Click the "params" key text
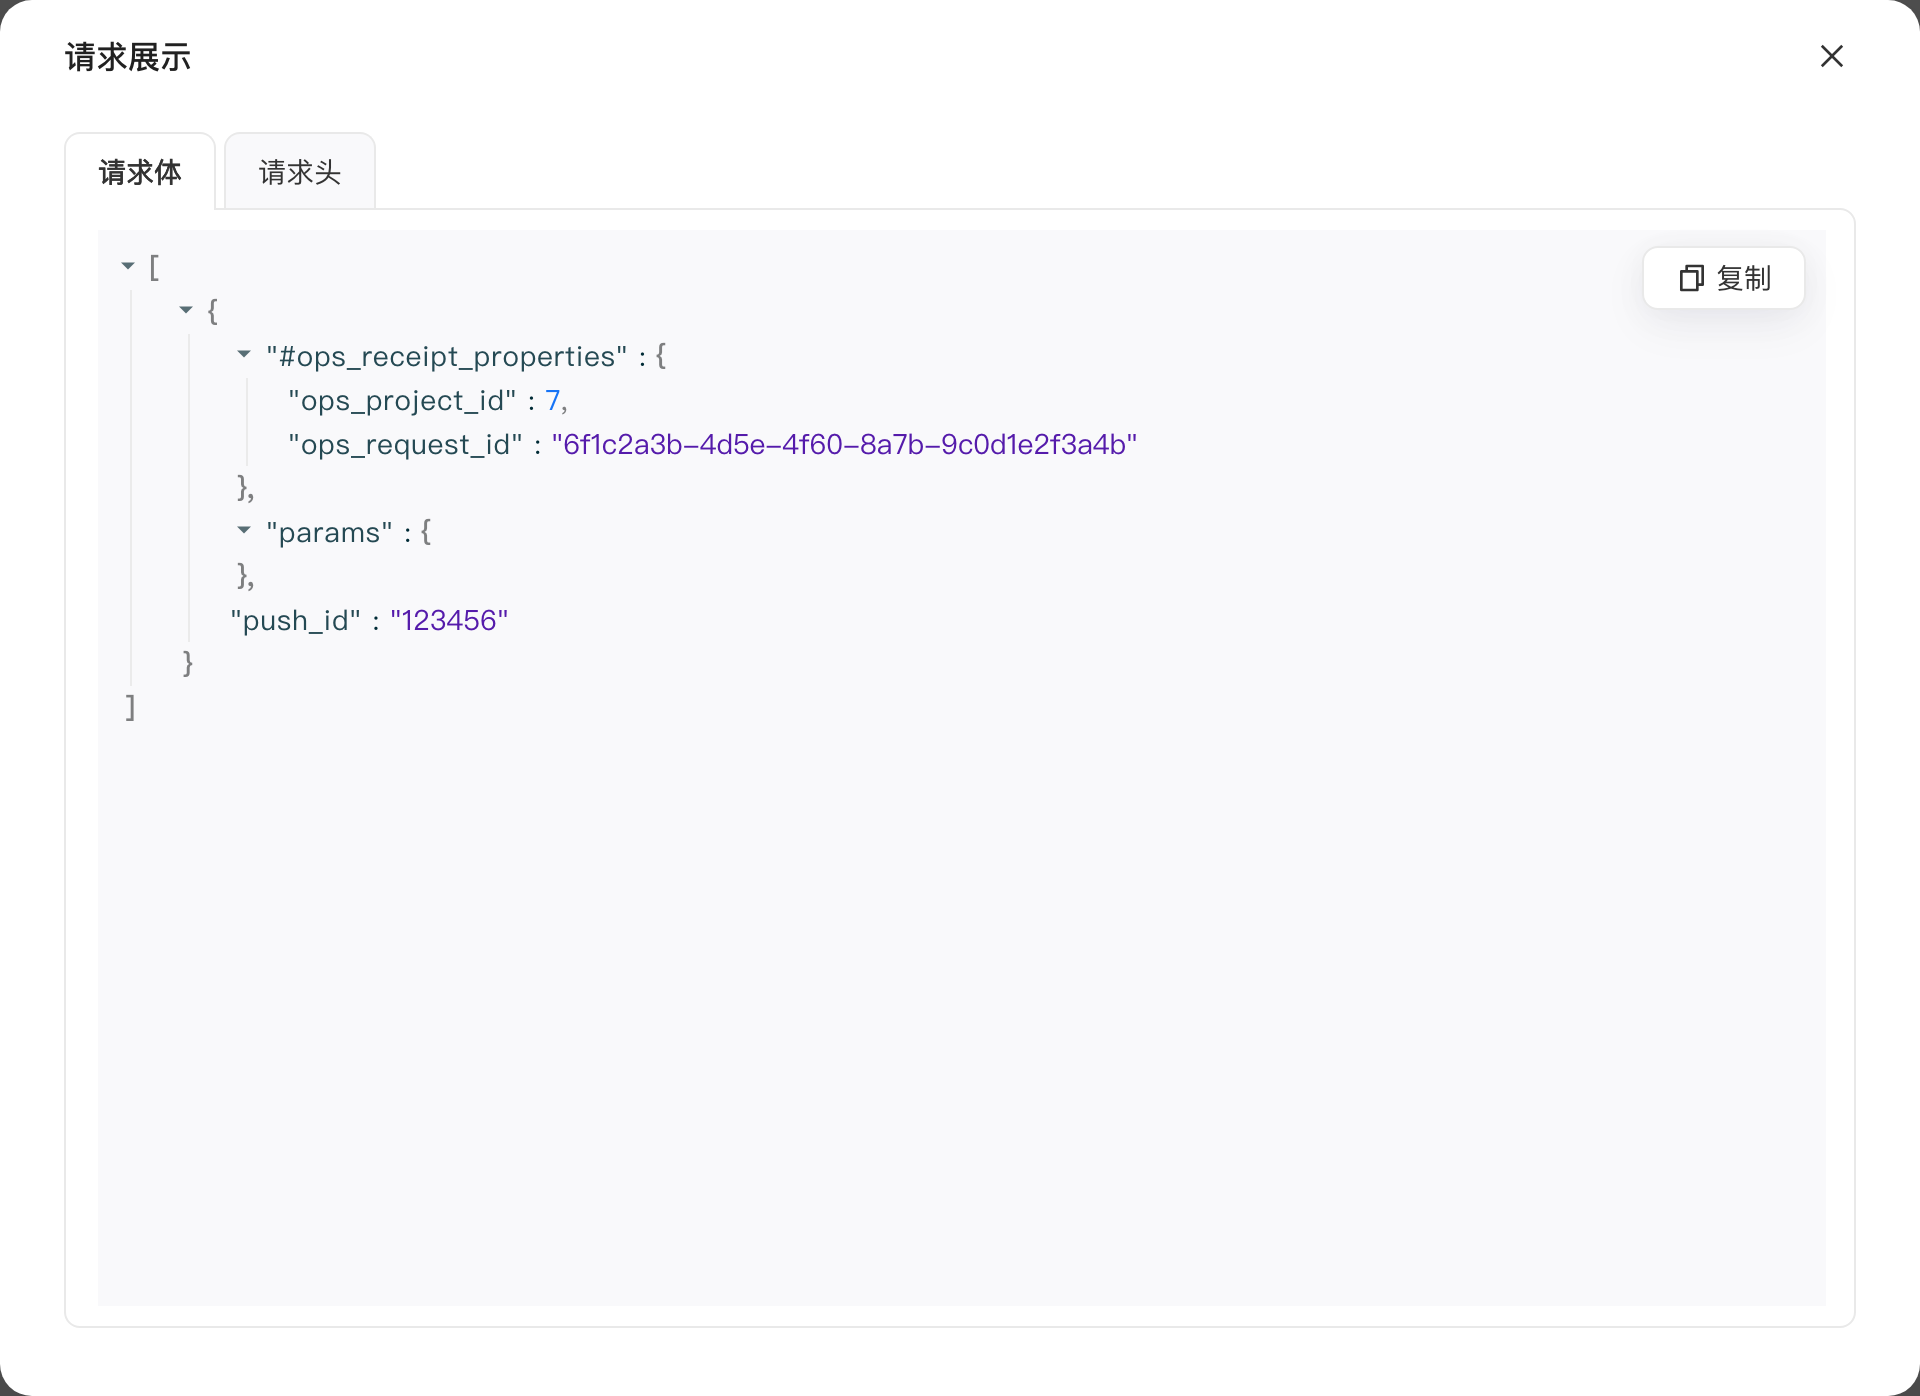This screenshot has width=1920, height=1396. point(329,532)
